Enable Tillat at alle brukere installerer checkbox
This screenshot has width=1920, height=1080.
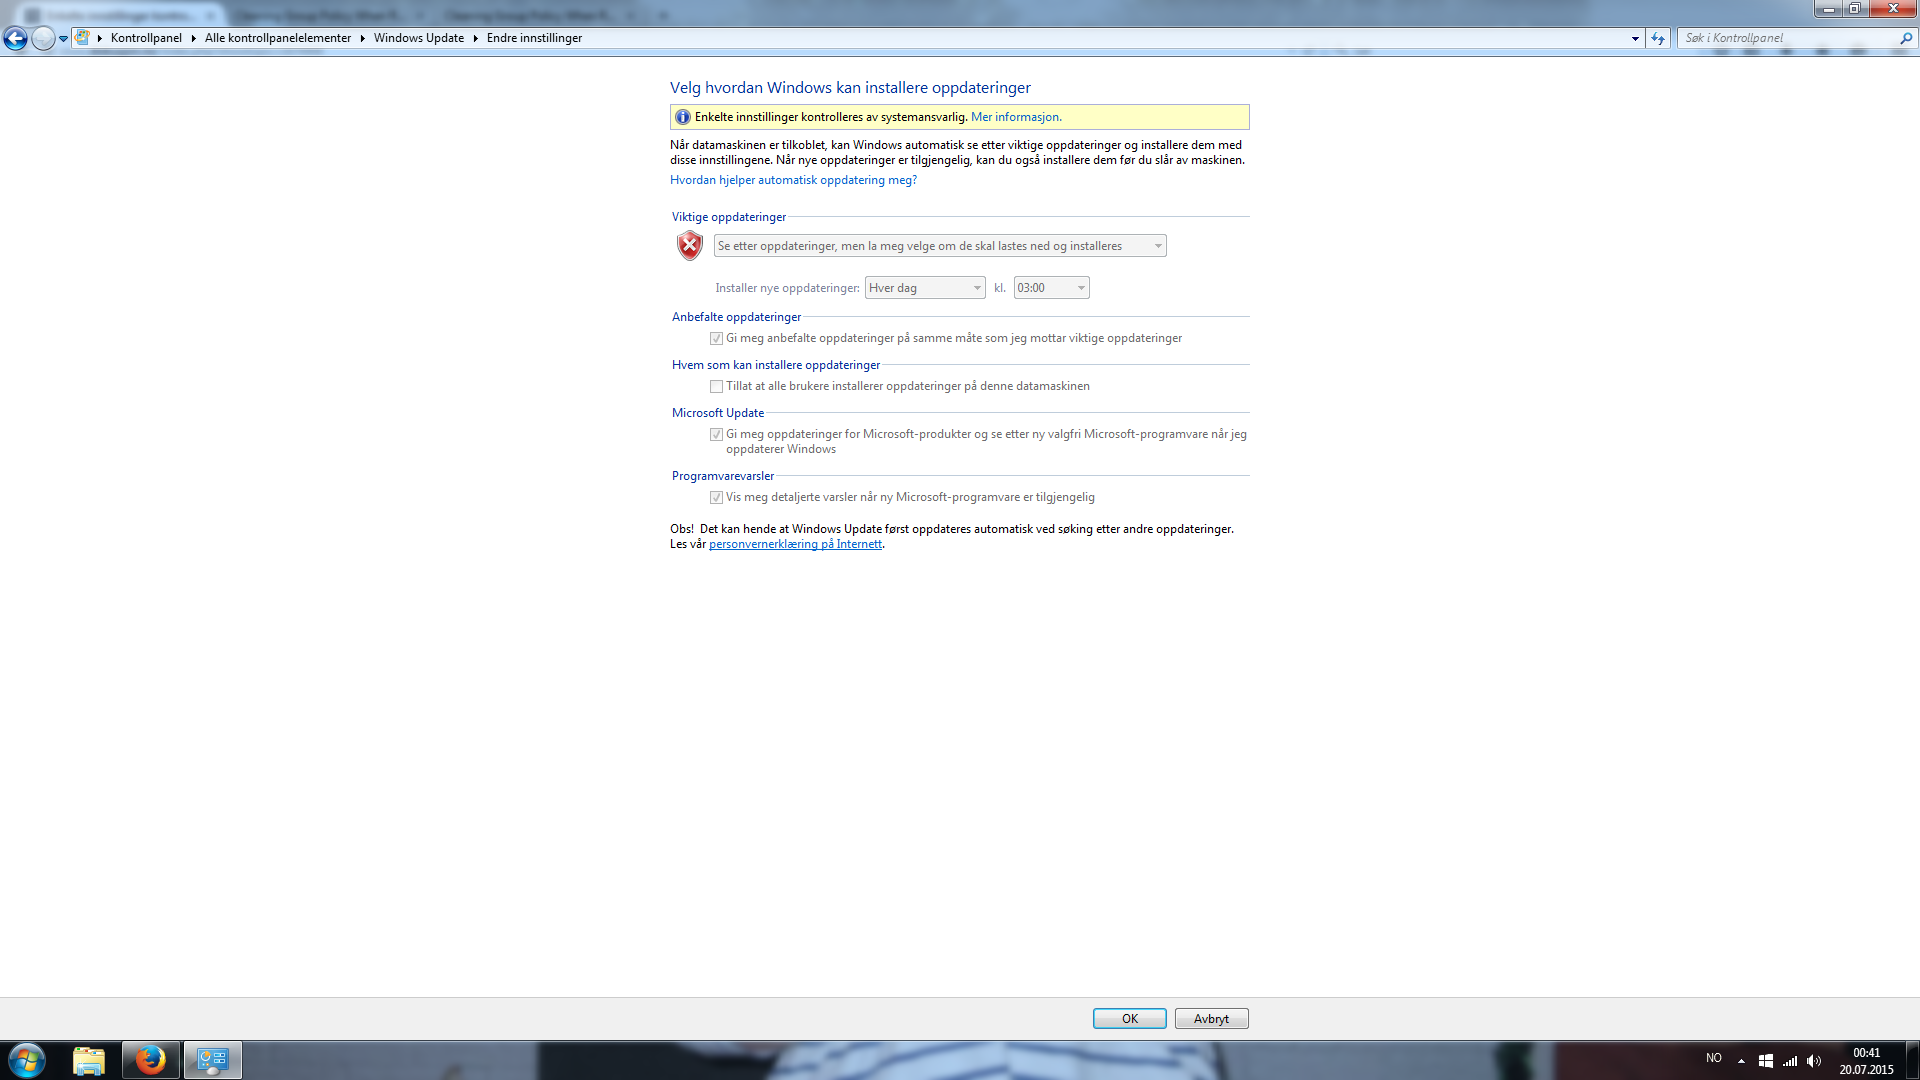click(x=716, y=387)
